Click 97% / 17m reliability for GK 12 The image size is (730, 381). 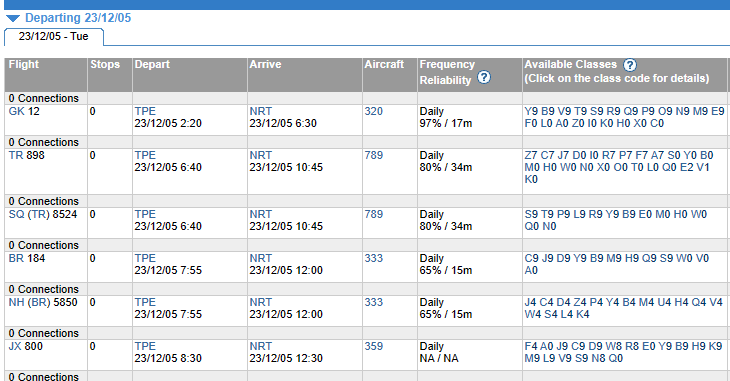tap(446, 123)
